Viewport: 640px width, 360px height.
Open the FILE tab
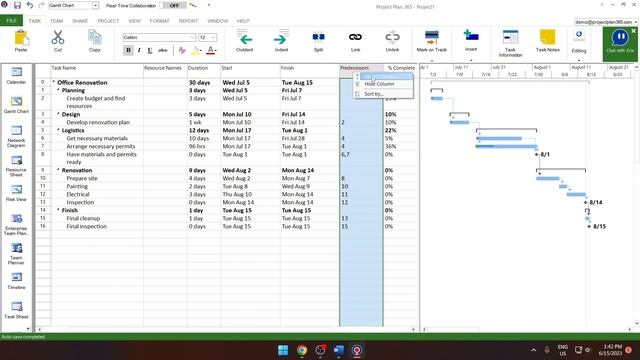(x=11, y=20)
